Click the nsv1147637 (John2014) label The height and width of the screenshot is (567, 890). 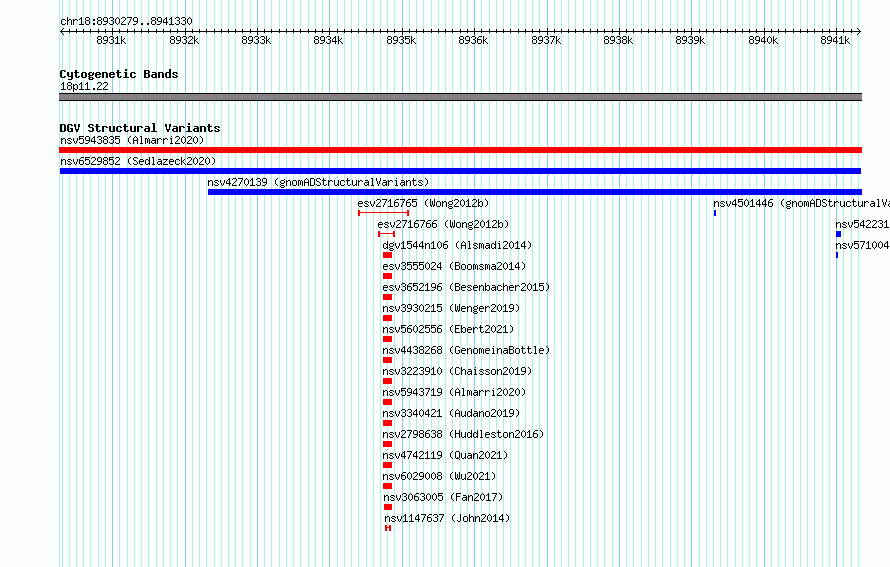(447, 518)
